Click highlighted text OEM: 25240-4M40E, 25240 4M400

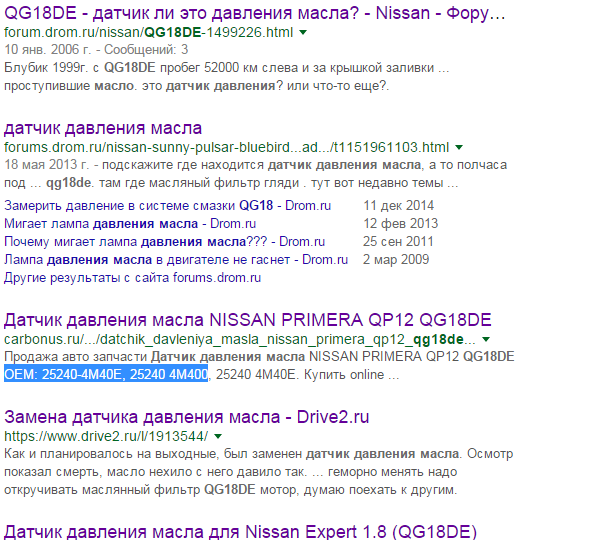(x=106, y=374)
